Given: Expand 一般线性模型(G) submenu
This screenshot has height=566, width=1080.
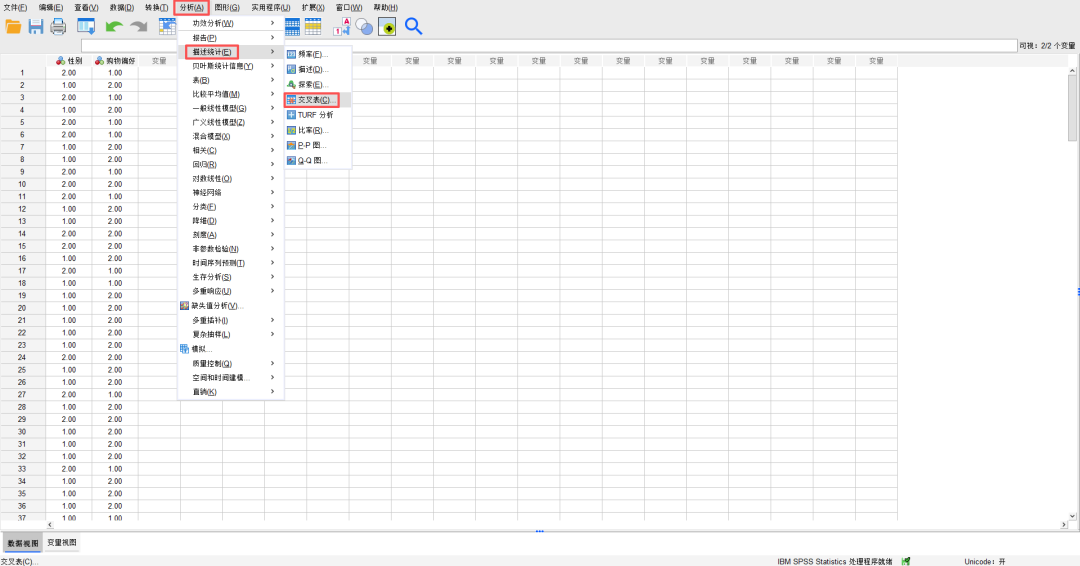Looking at the screenshot, I should [x=230, y=108].
